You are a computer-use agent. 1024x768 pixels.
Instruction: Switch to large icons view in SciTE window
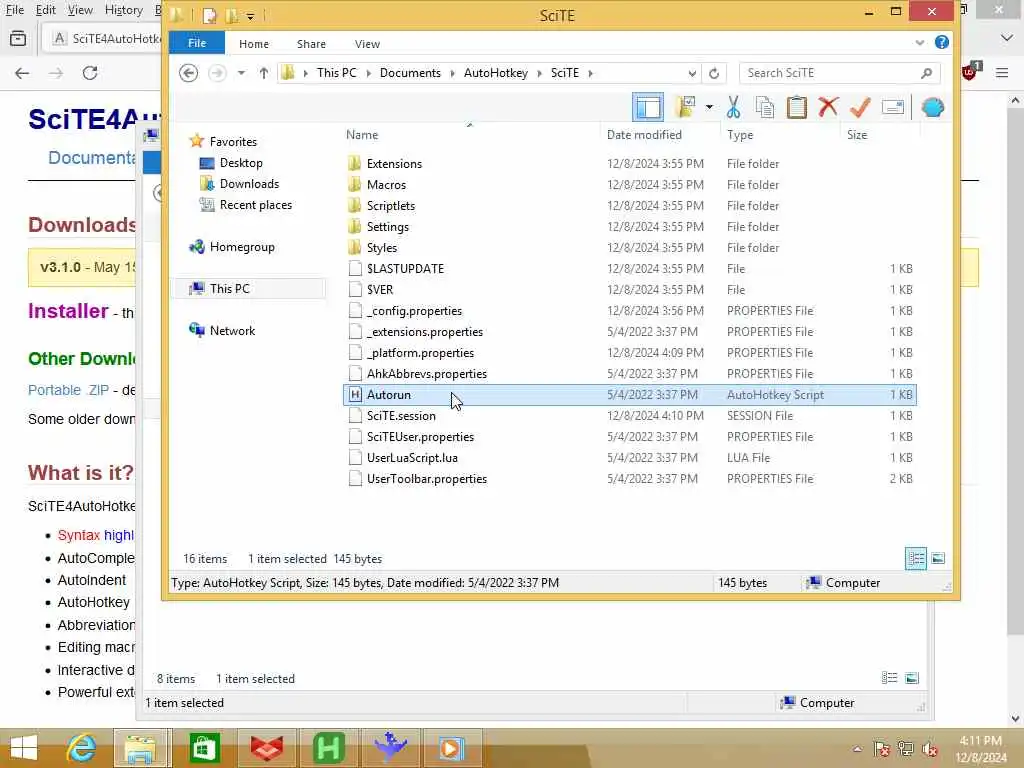coord(938,558)
